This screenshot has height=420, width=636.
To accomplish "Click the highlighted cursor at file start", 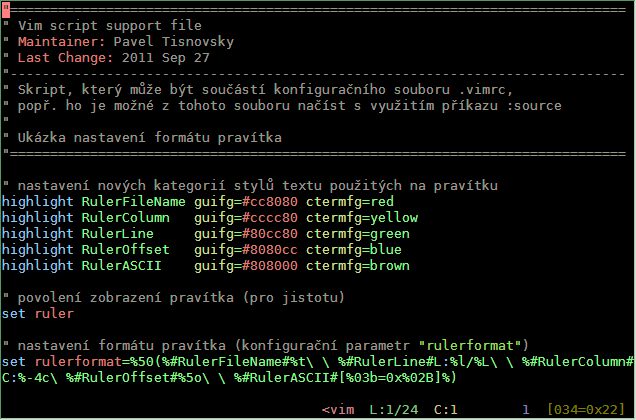I will point(6,10).
